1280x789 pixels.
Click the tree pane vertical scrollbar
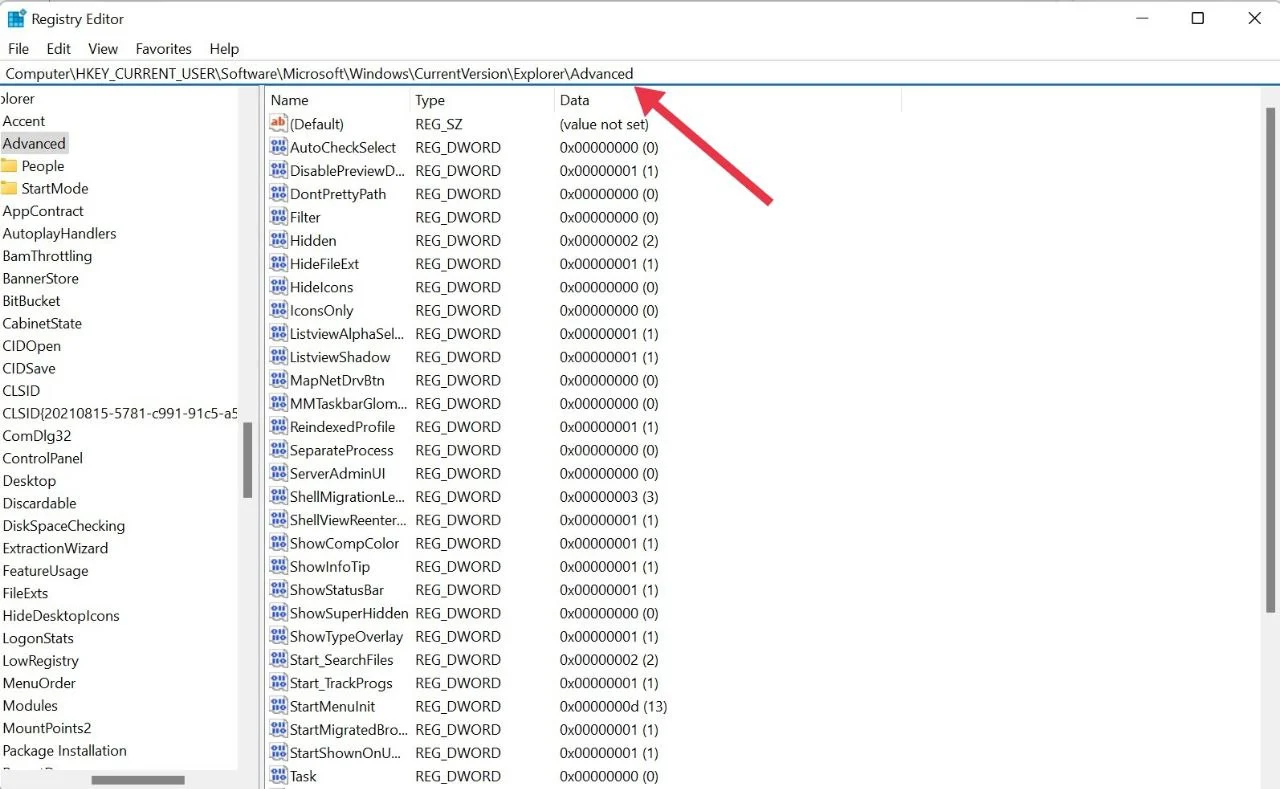[x=247, y=460]
